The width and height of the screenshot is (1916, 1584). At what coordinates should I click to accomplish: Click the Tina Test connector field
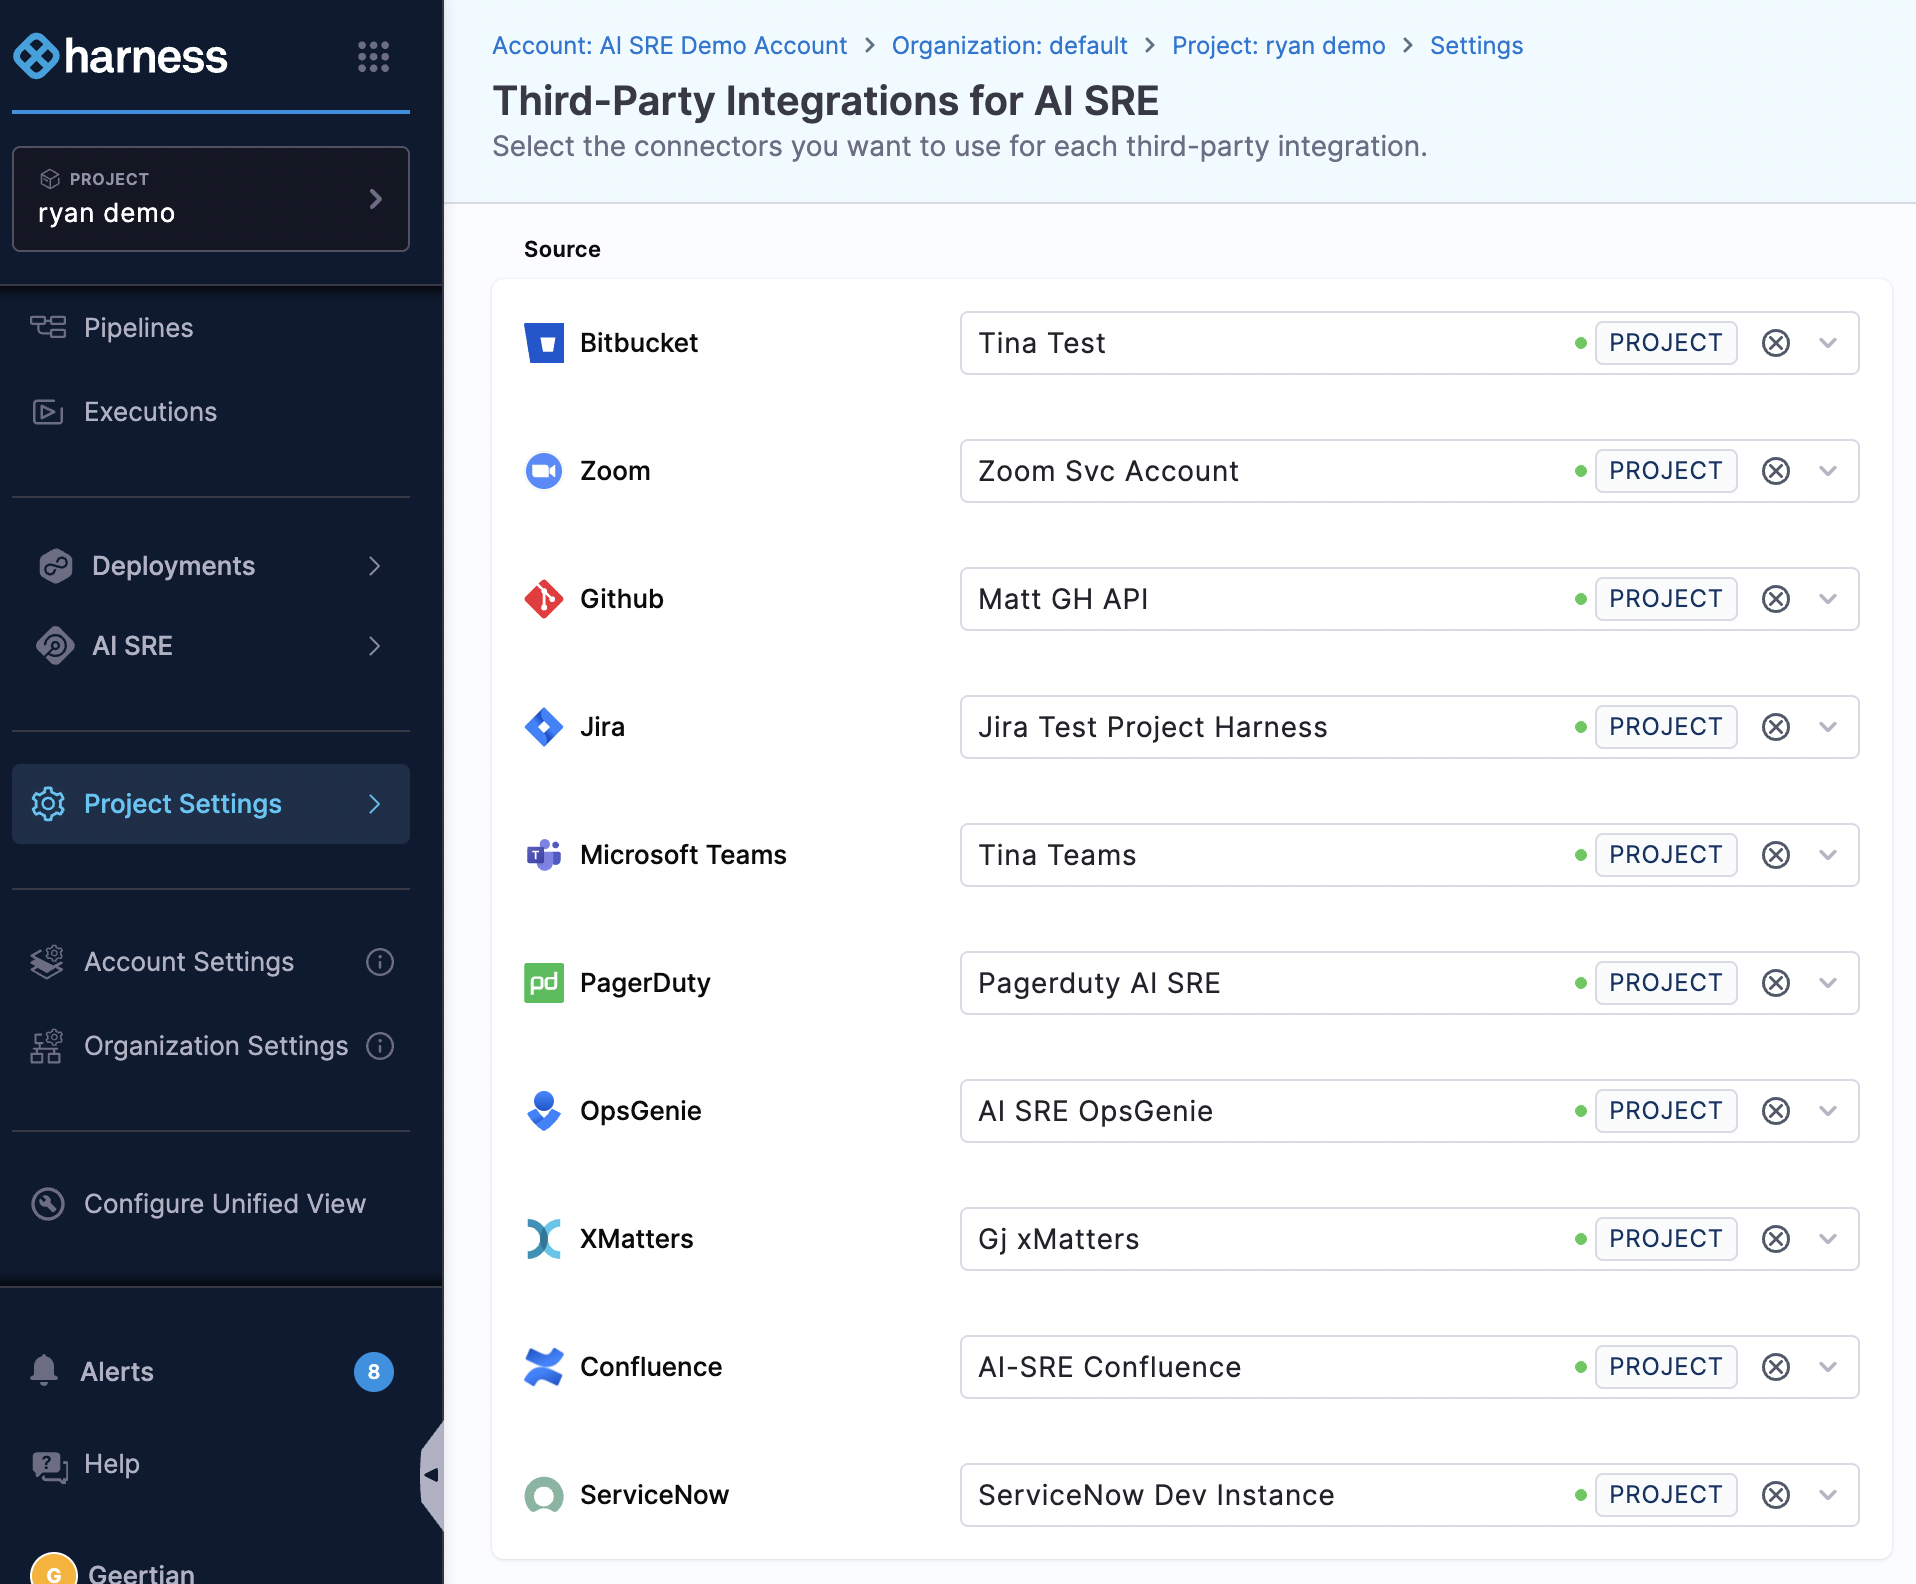(1409, 343)
